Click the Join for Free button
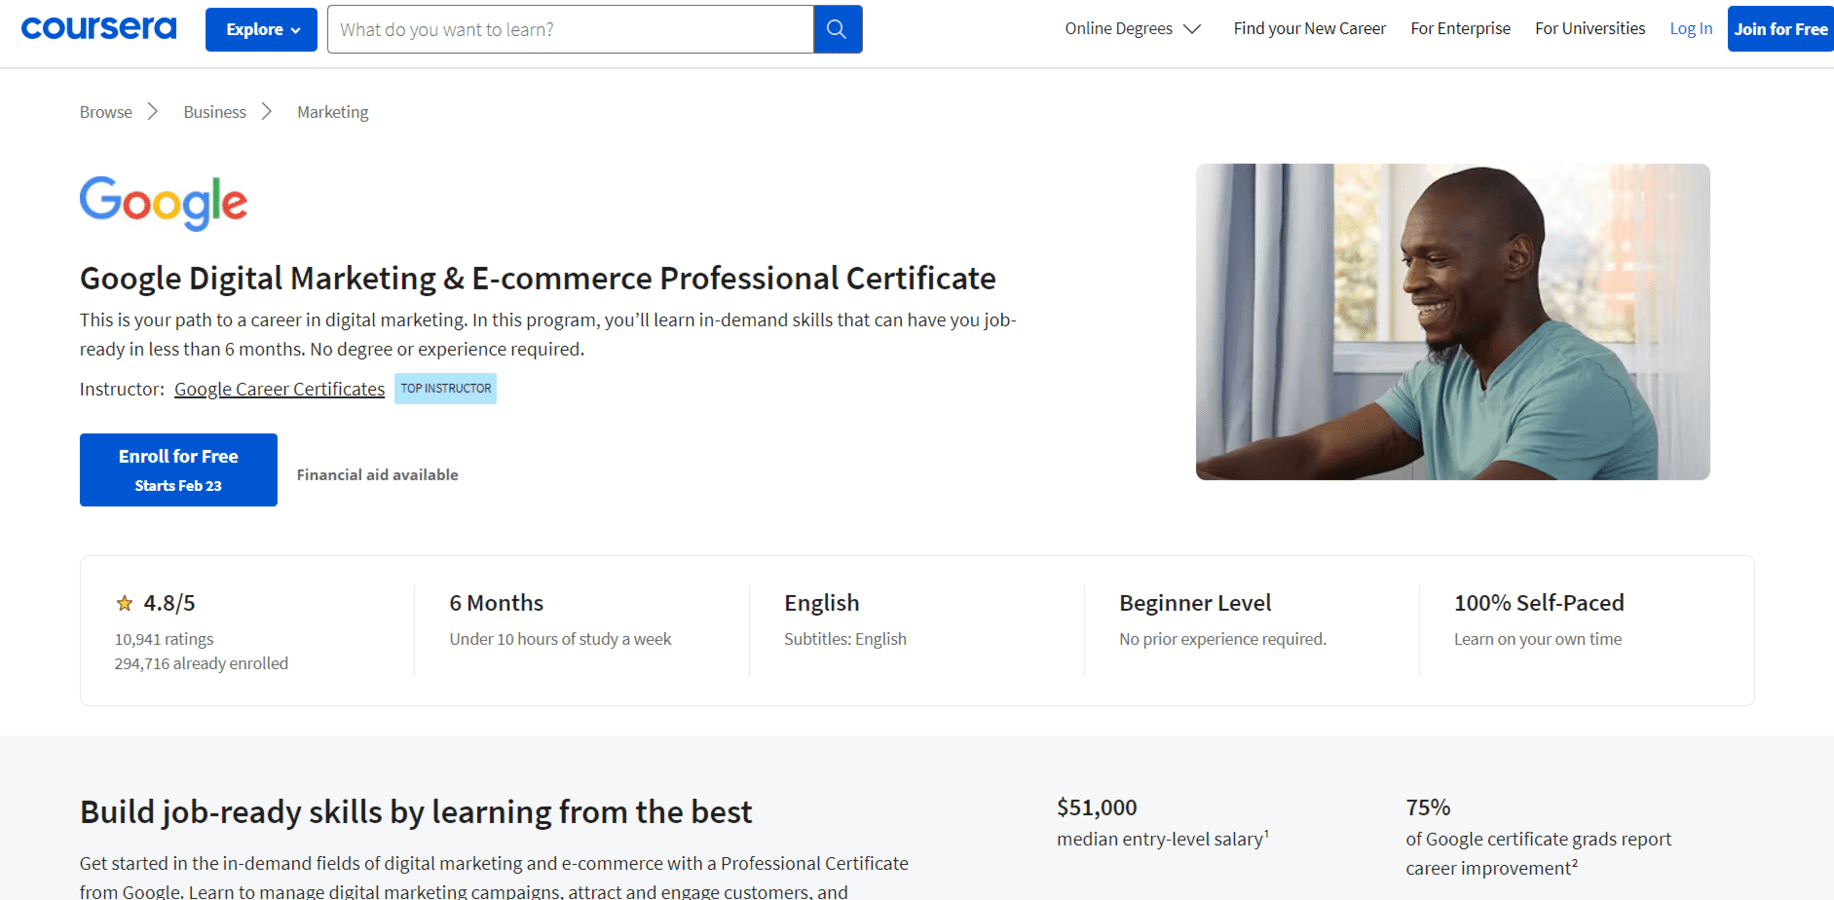Viewport: 1834px width, 900px height. click(x=1781, y=28)
